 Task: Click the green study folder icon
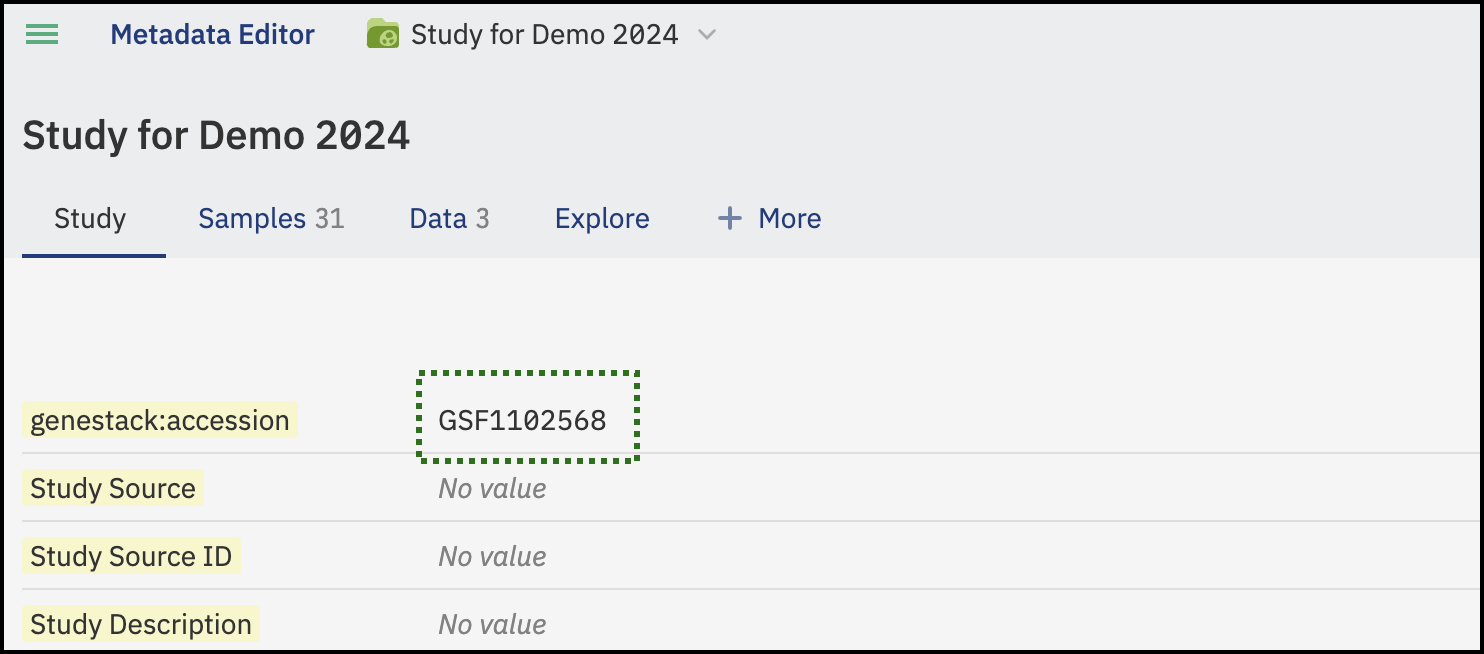[x=383, y=35]
